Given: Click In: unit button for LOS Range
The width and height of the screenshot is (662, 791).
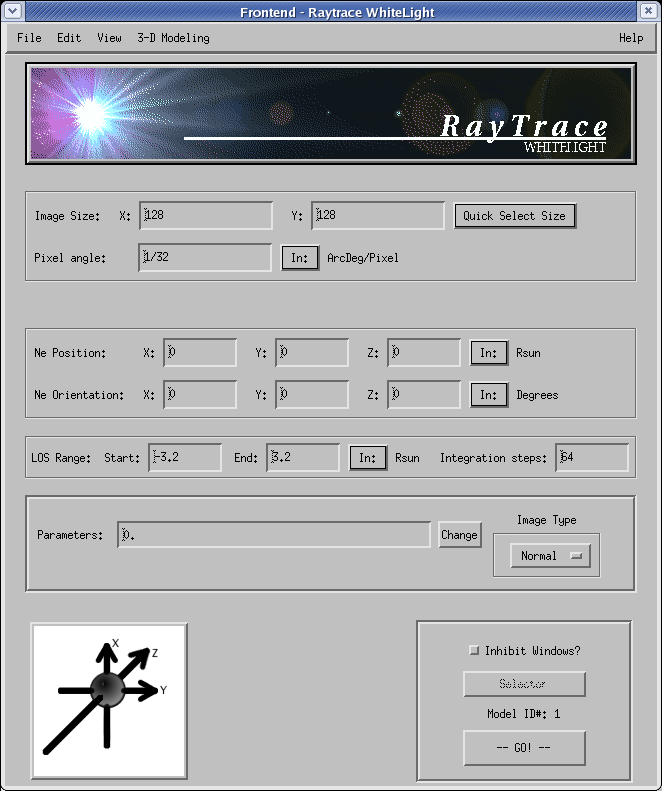Looking at the screenshot, I should coord(367,458).
